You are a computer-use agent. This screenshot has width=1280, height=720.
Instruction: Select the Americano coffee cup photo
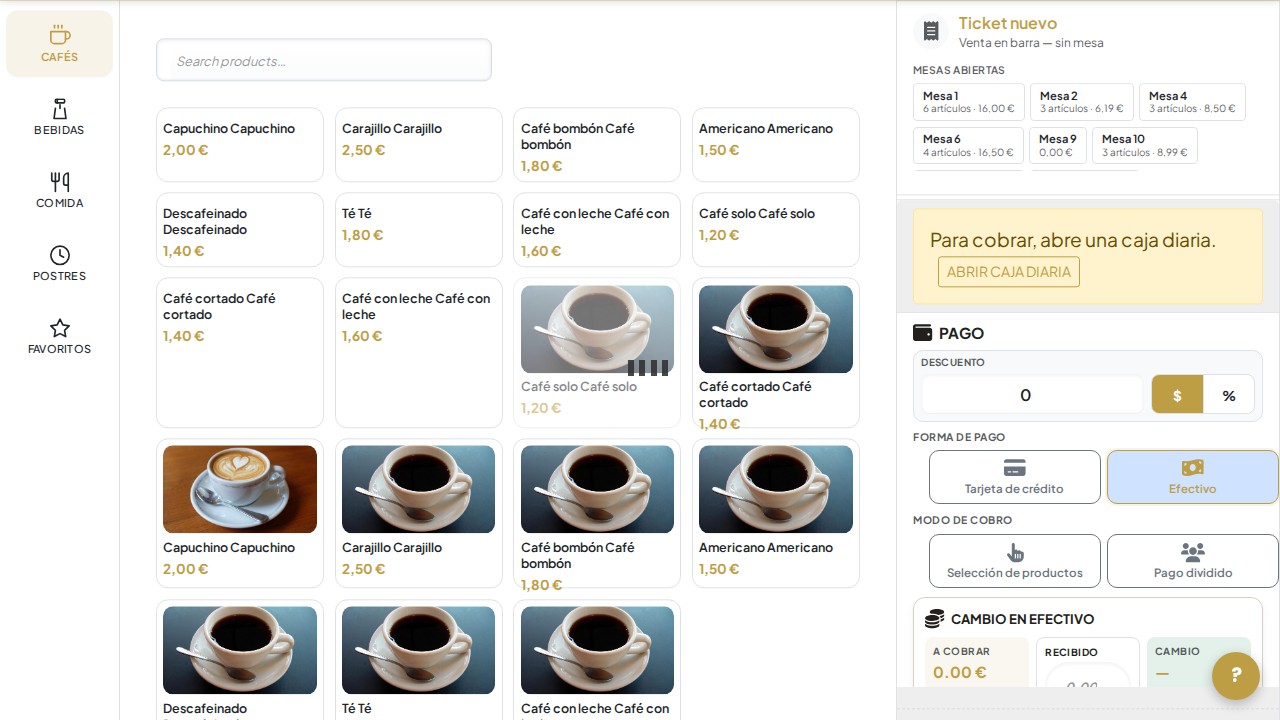pyautogui.click(x=776, y=489)
